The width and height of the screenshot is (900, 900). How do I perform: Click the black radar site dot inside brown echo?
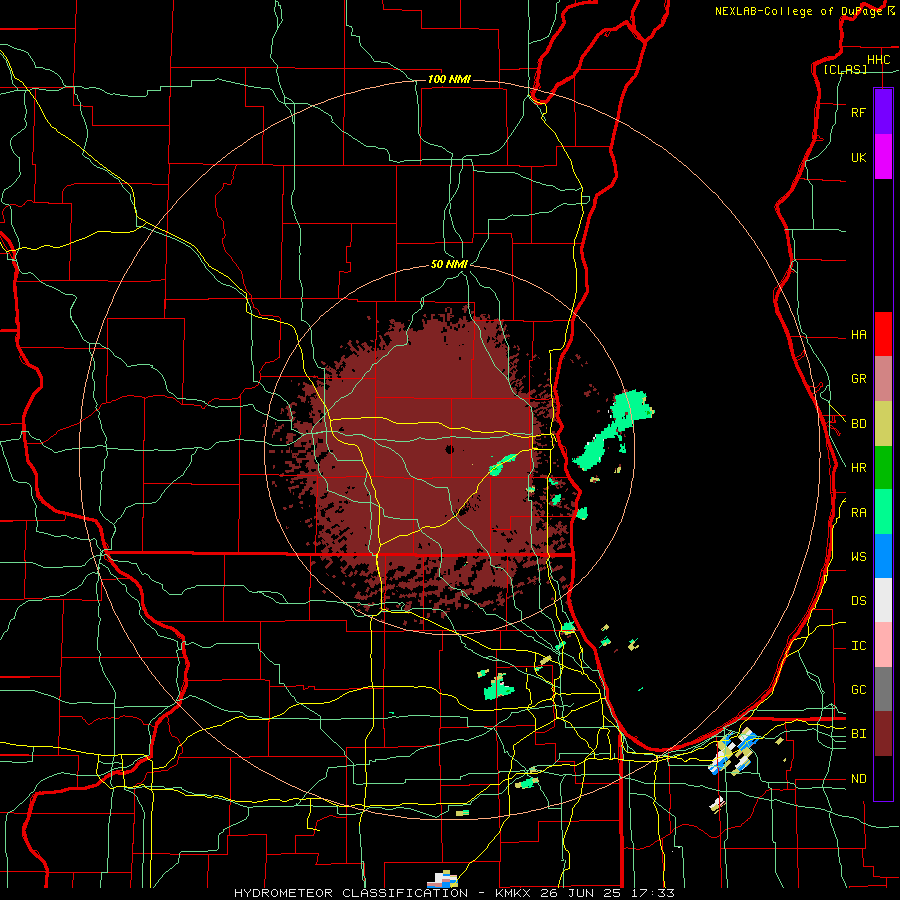point(449,449)
